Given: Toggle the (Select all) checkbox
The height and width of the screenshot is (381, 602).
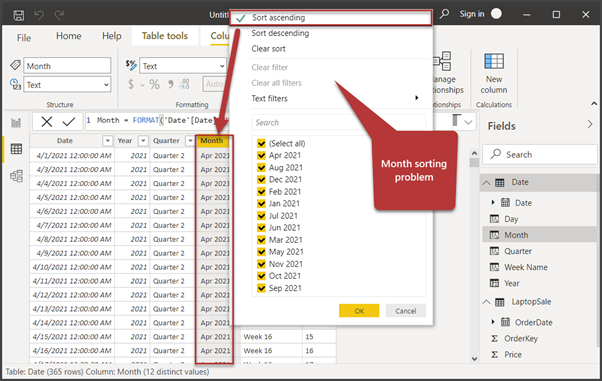Looking at the screenshot, I should click(261, 143).
